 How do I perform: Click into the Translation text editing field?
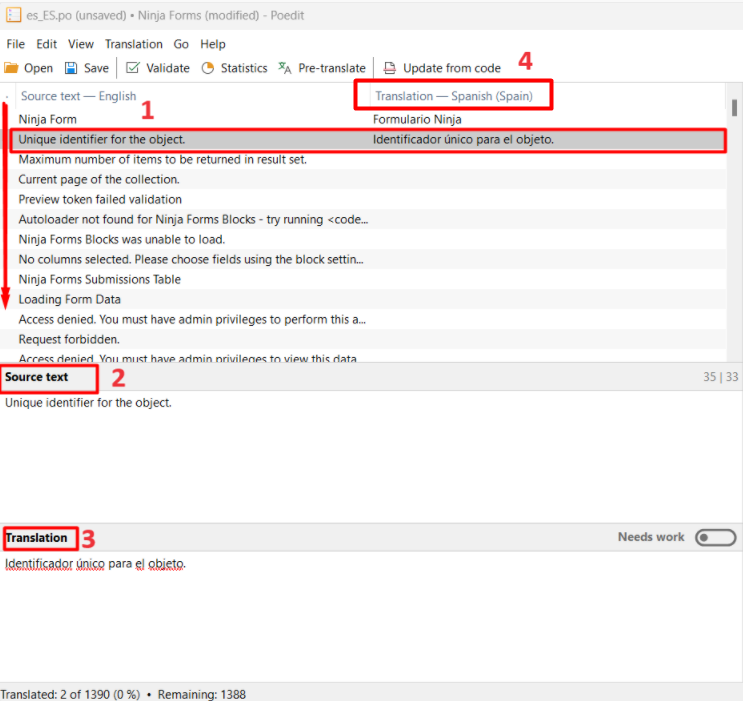(370, 610)
